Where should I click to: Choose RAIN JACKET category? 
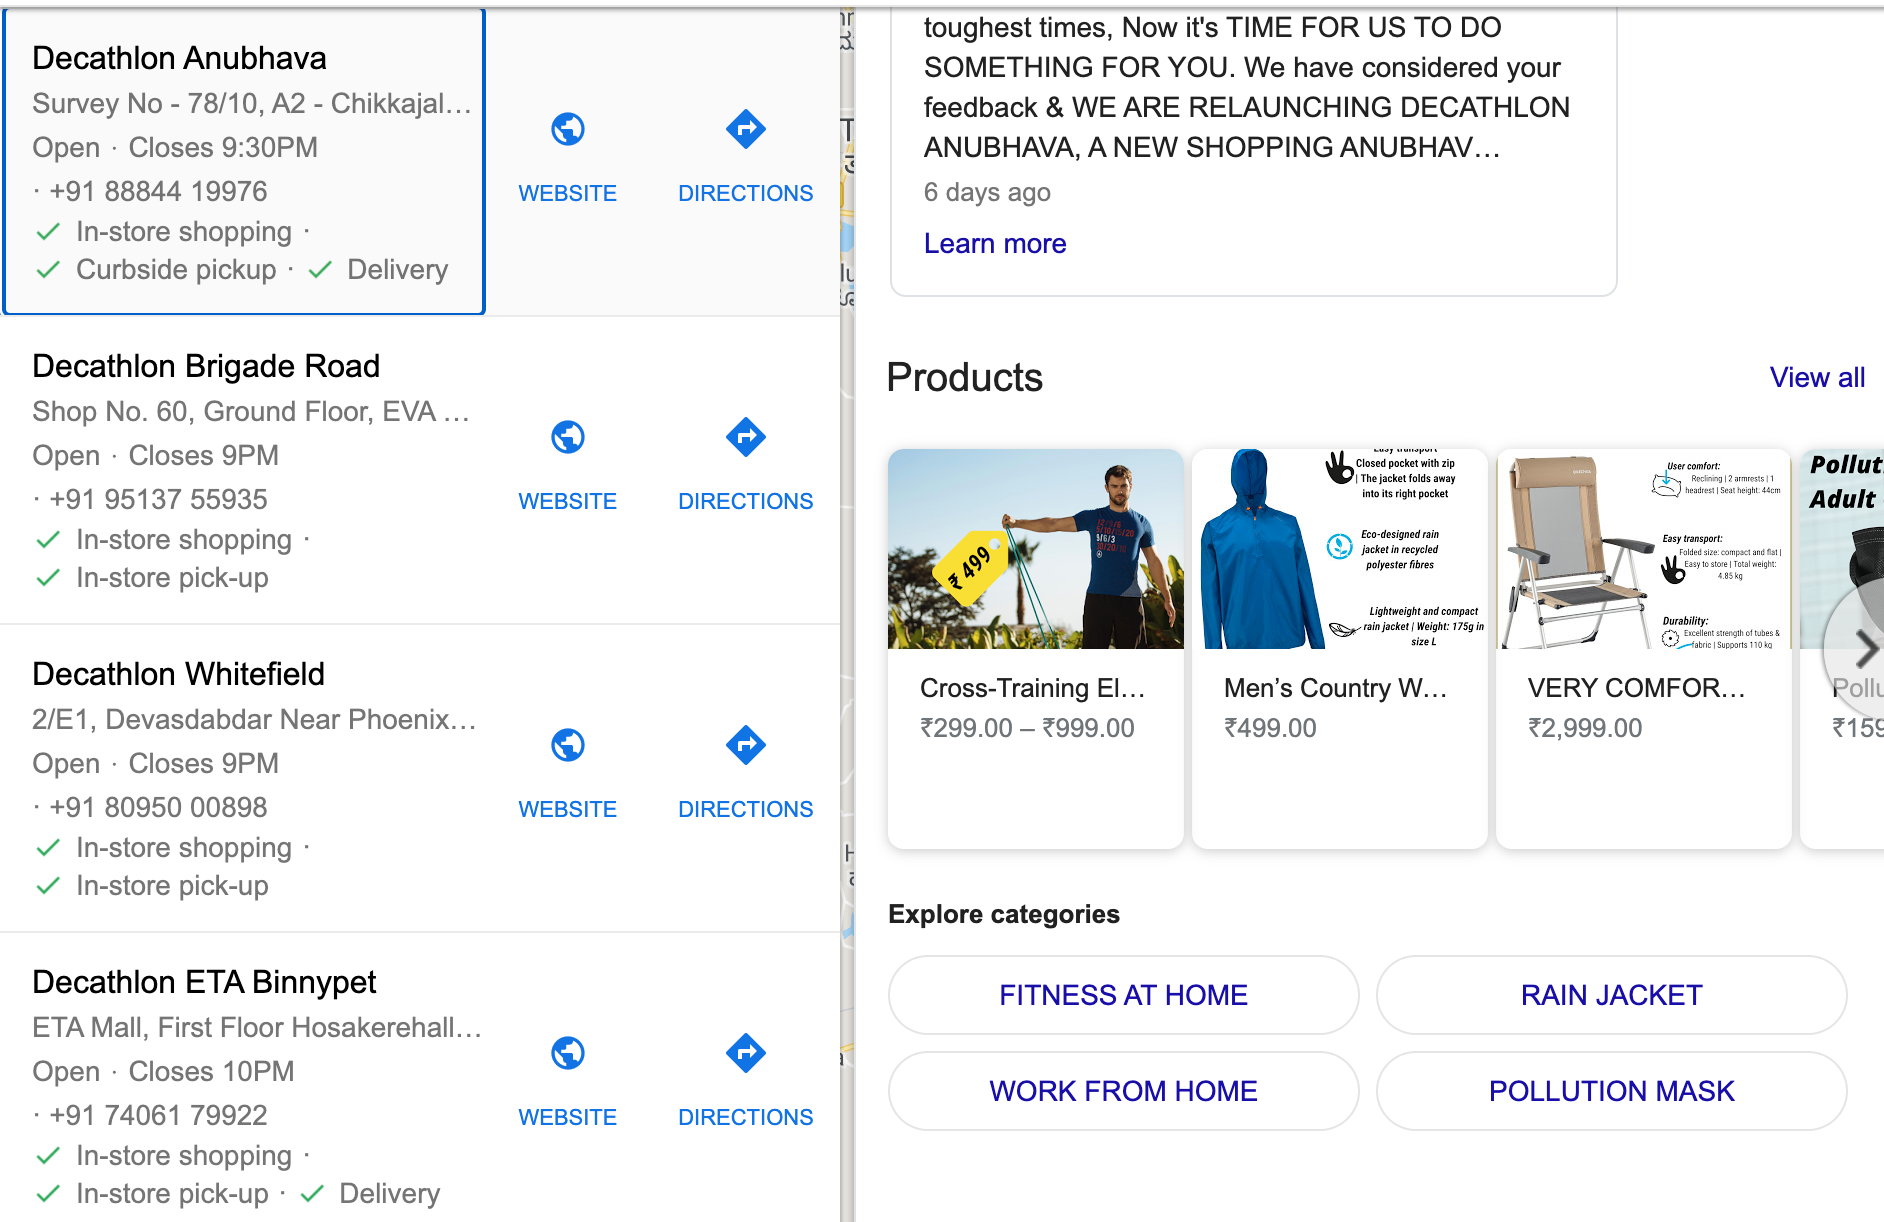point(1611,995)
